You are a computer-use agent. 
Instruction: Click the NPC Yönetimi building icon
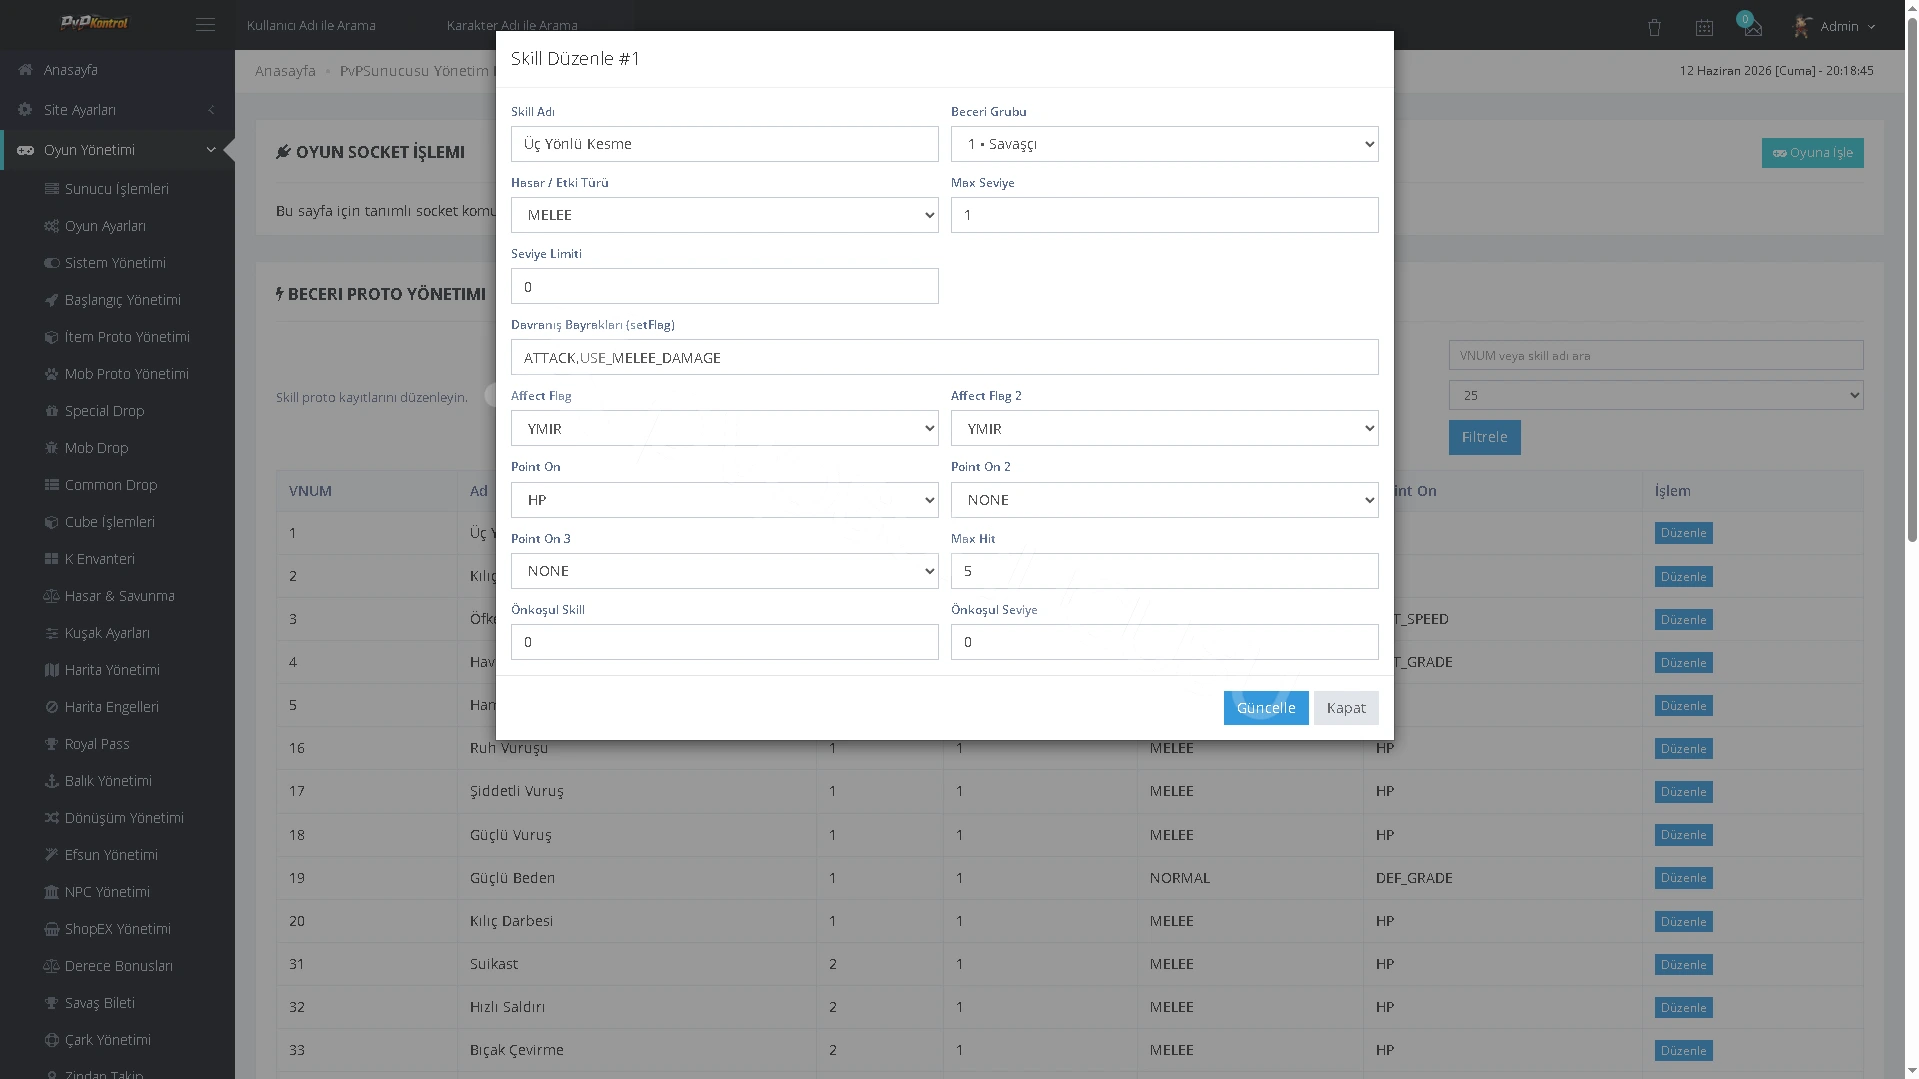[52, 892]
